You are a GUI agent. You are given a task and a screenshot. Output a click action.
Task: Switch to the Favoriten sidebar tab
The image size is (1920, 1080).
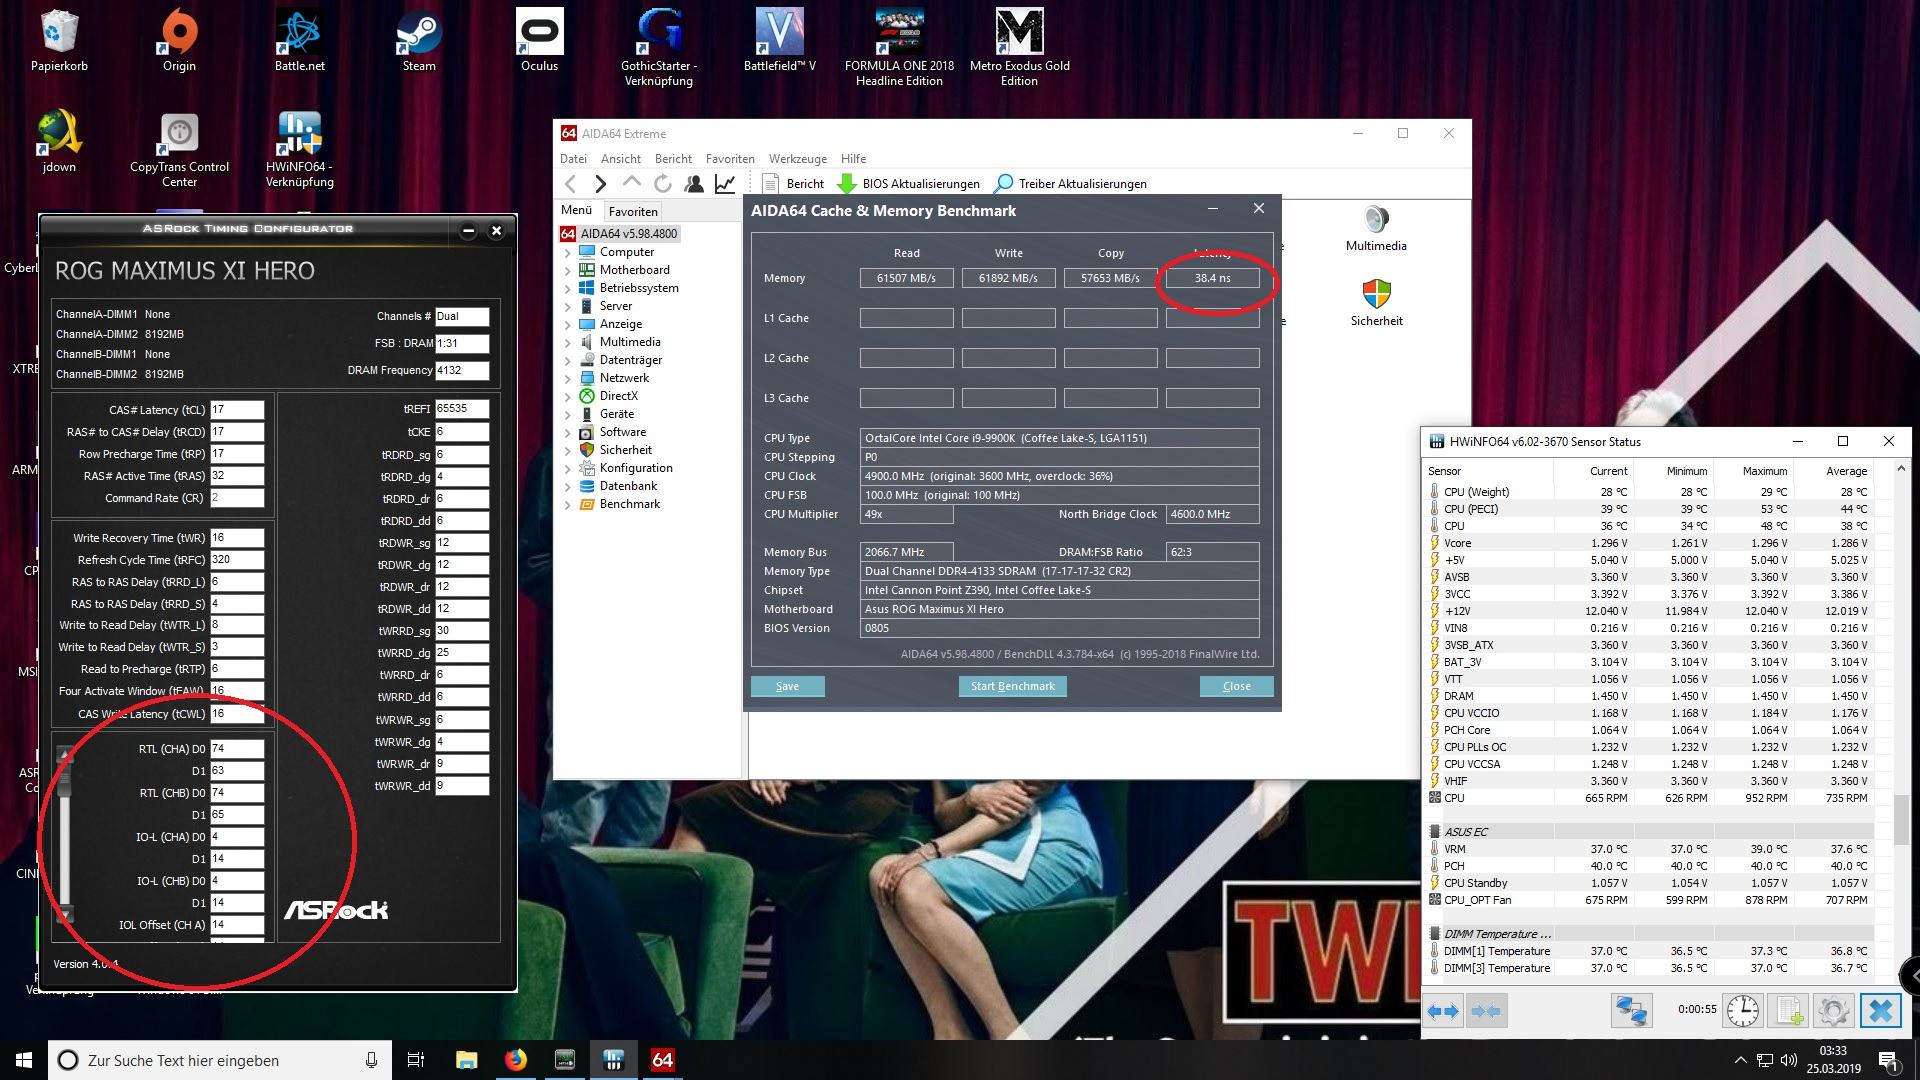633,211
